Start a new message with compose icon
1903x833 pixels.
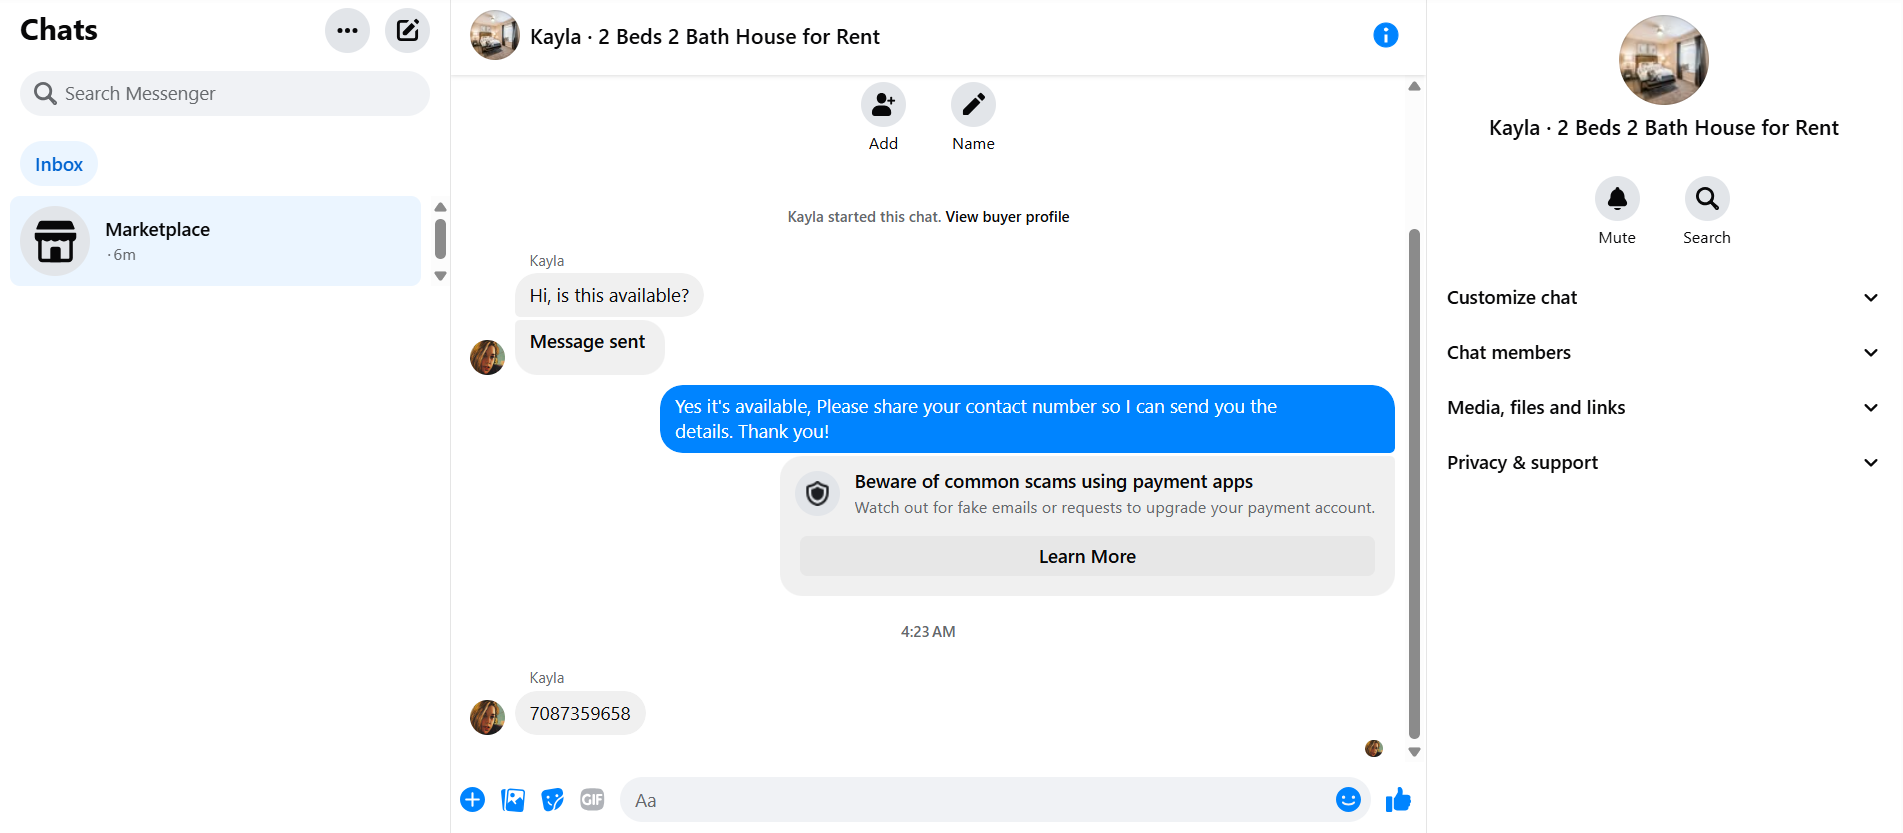point(407,30)
